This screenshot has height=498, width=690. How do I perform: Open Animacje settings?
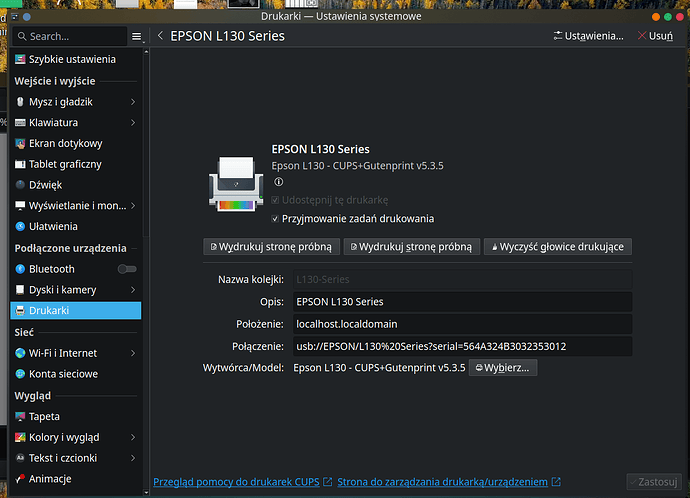pyautogui.click(x=76, y=479)
